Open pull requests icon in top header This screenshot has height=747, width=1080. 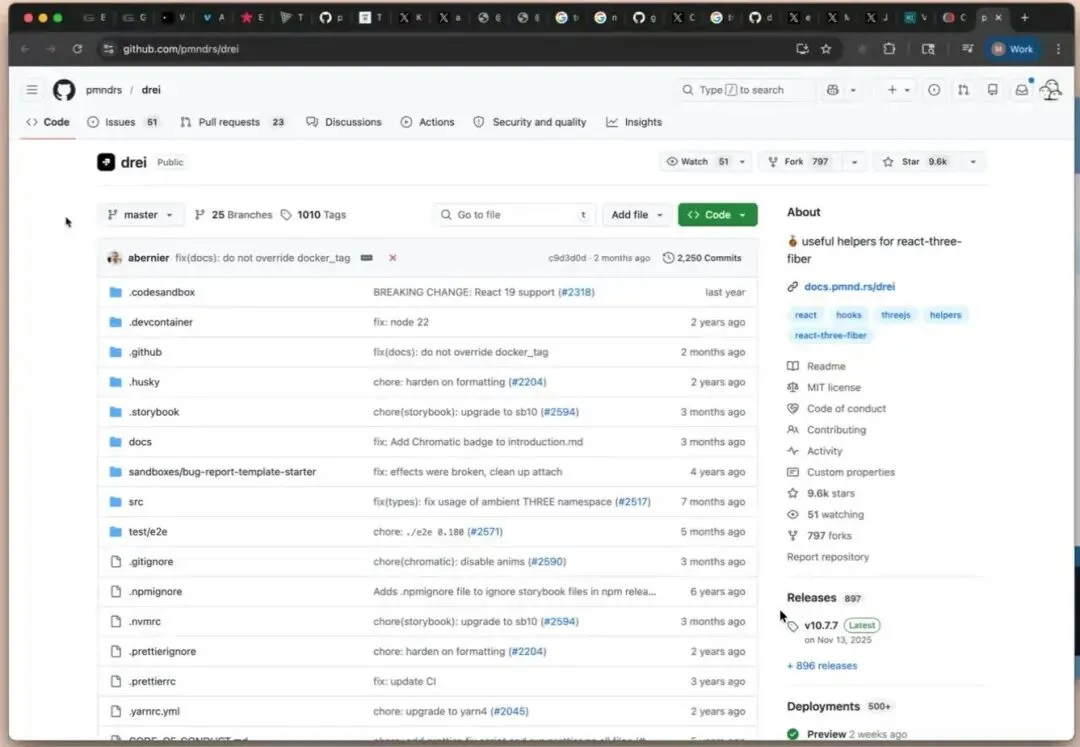(x=964, y=90)
